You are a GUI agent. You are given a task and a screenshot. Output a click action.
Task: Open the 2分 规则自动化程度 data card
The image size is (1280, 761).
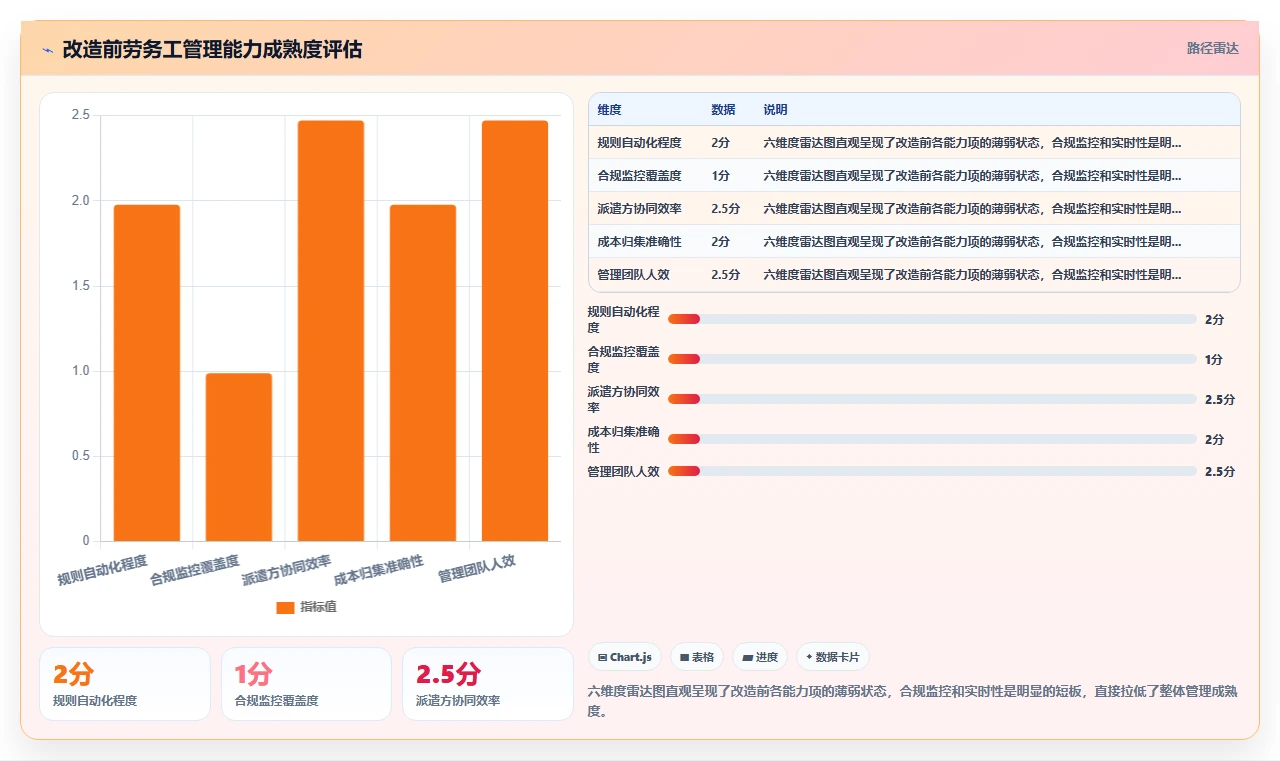pos(125,684)
